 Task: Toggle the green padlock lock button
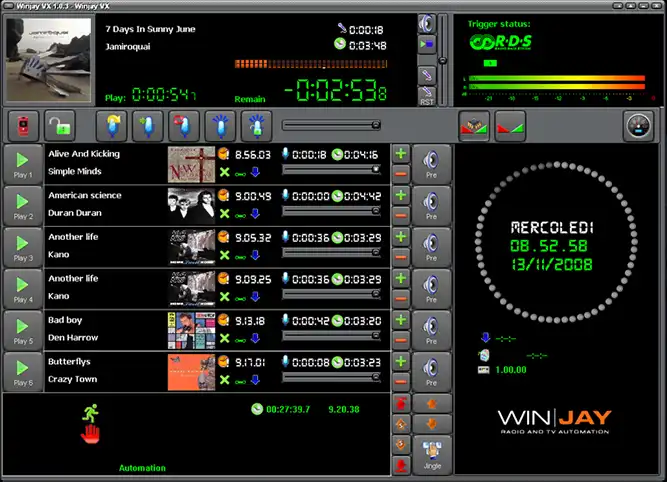[60, 125]
